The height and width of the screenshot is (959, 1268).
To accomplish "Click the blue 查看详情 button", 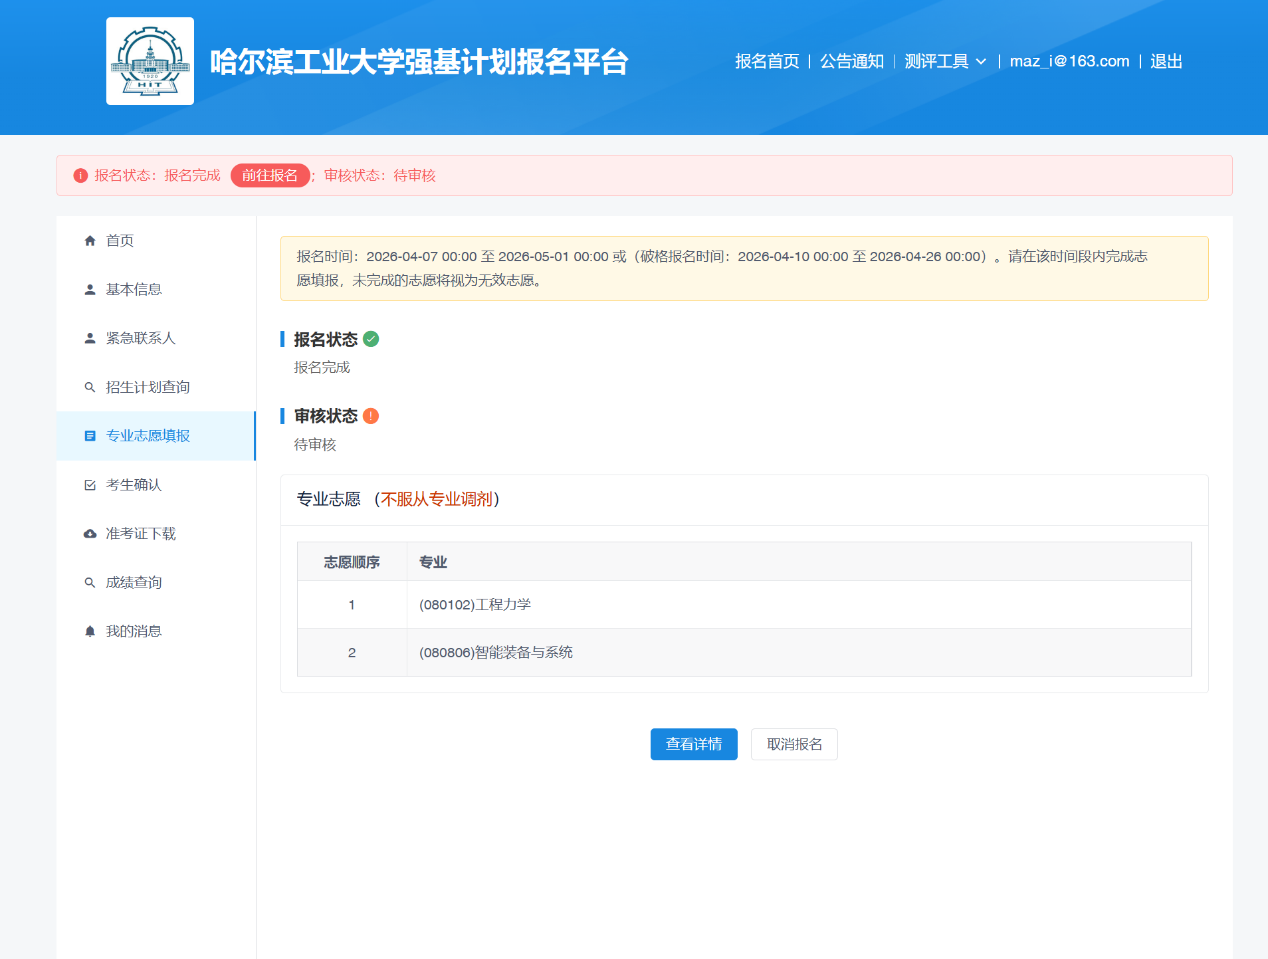I will (694, 744).
